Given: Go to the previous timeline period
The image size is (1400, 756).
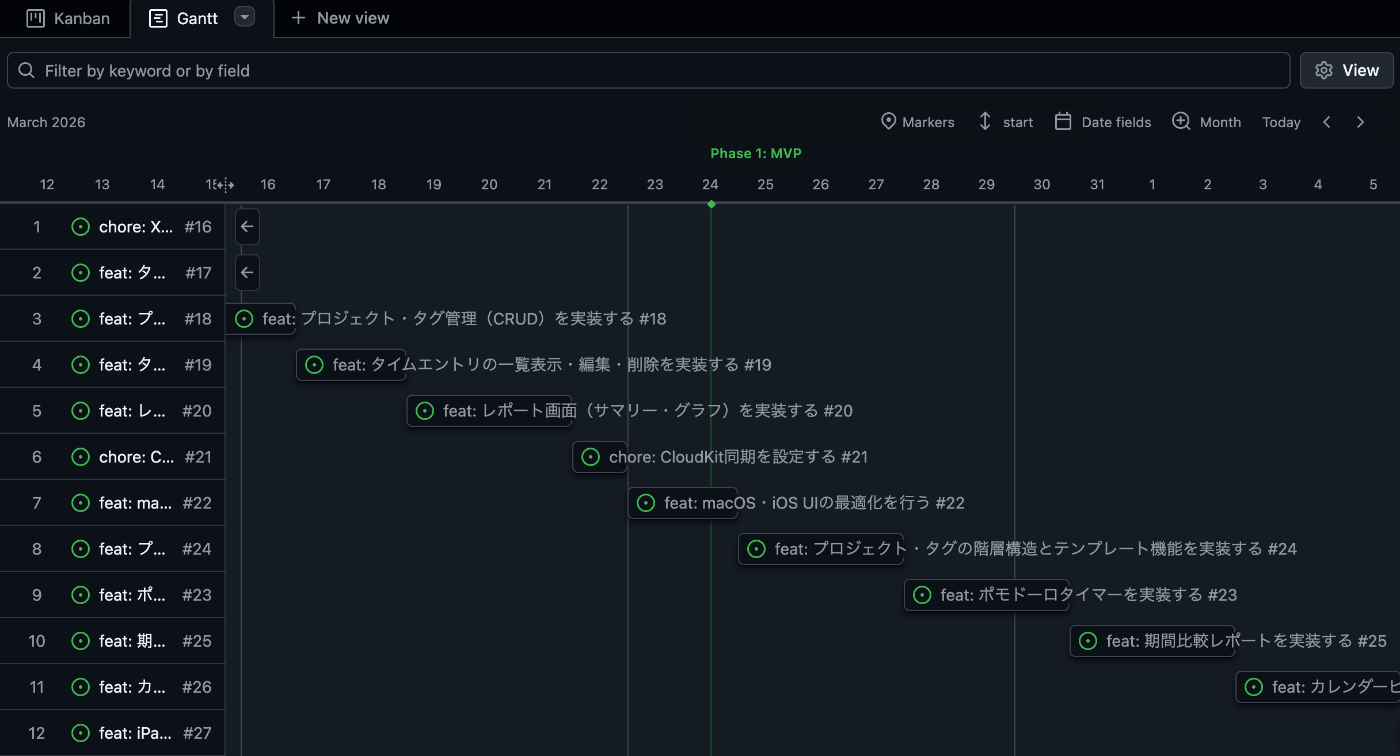Looking at the screenshot, I should click(x=1327, y=122).
